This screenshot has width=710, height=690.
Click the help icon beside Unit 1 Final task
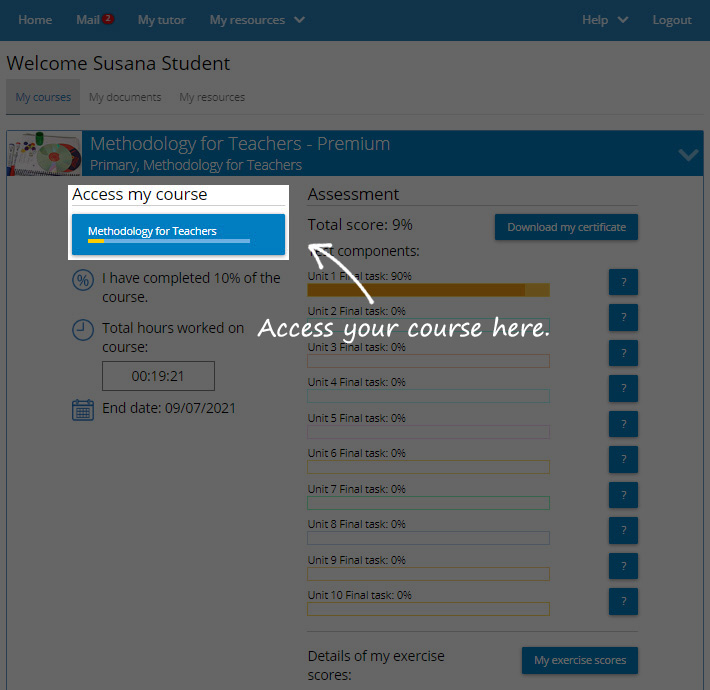pos(623,282)
